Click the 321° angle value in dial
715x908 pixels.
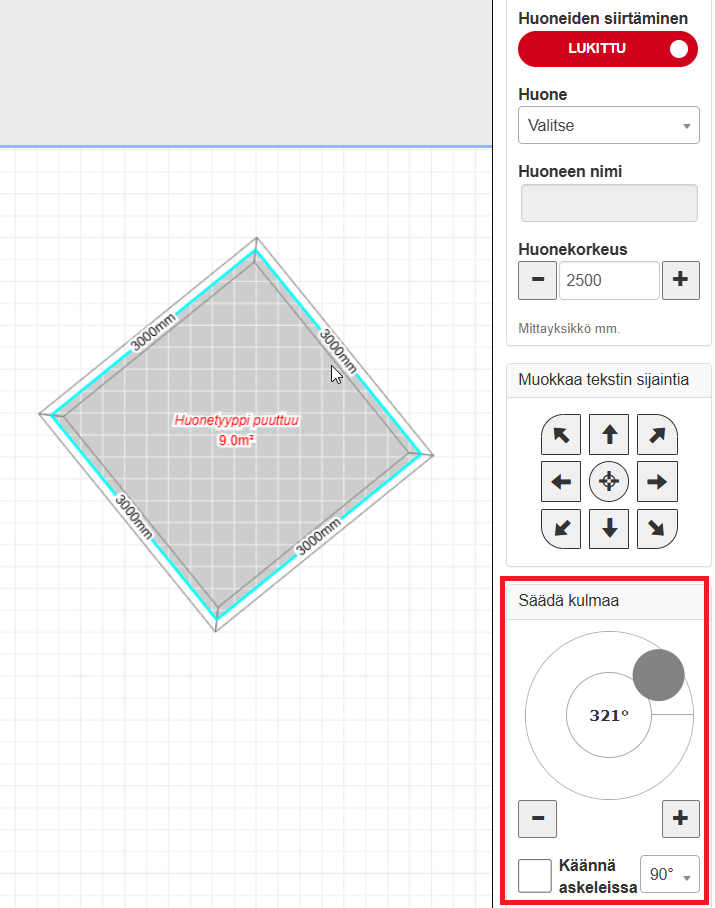tap(608, 716)
